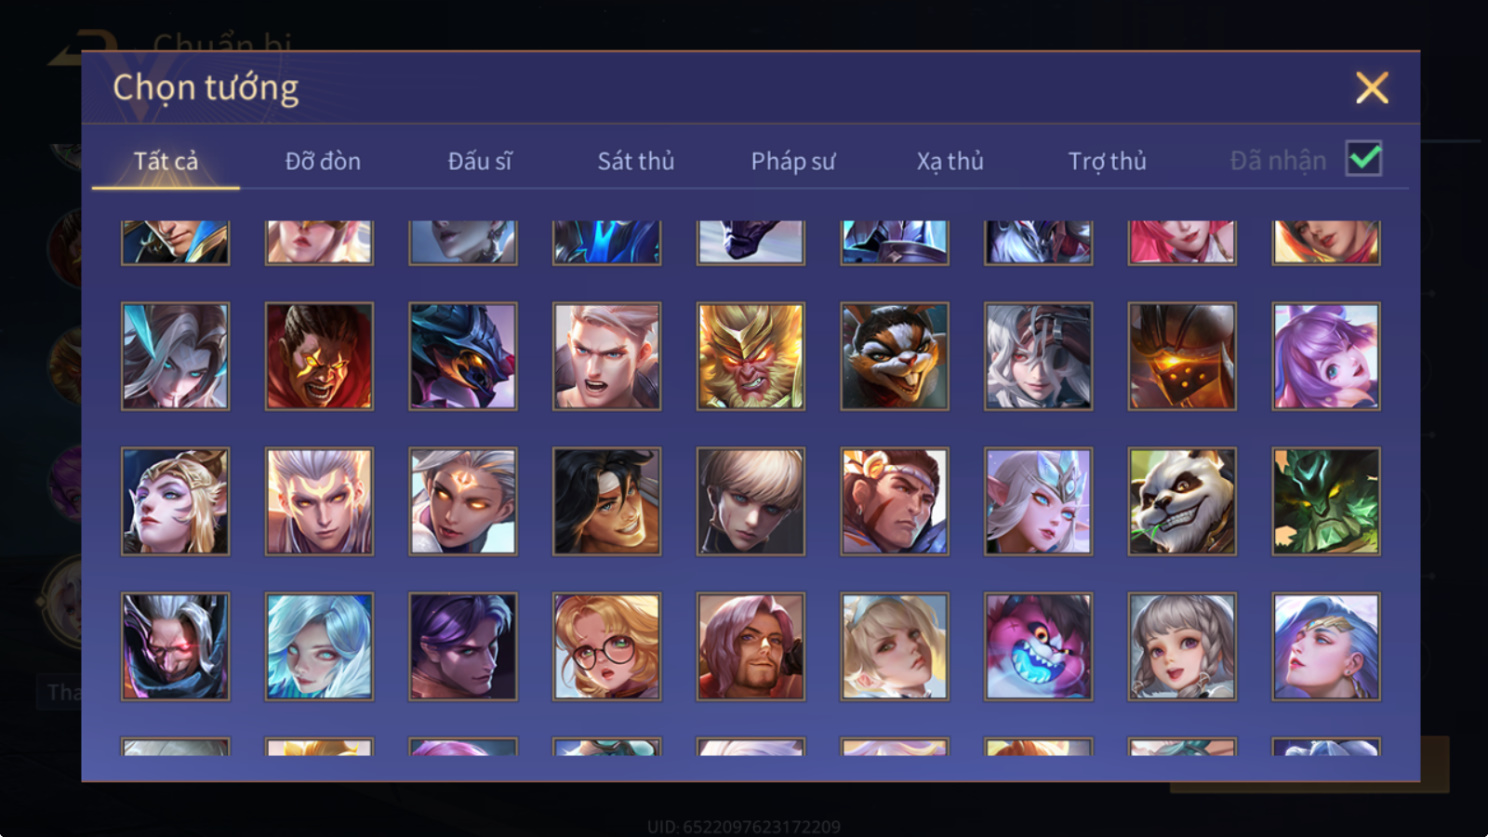Toggle the Đã nhận checkbox
Screen dimensions: 1488x837
(1364, 159)
